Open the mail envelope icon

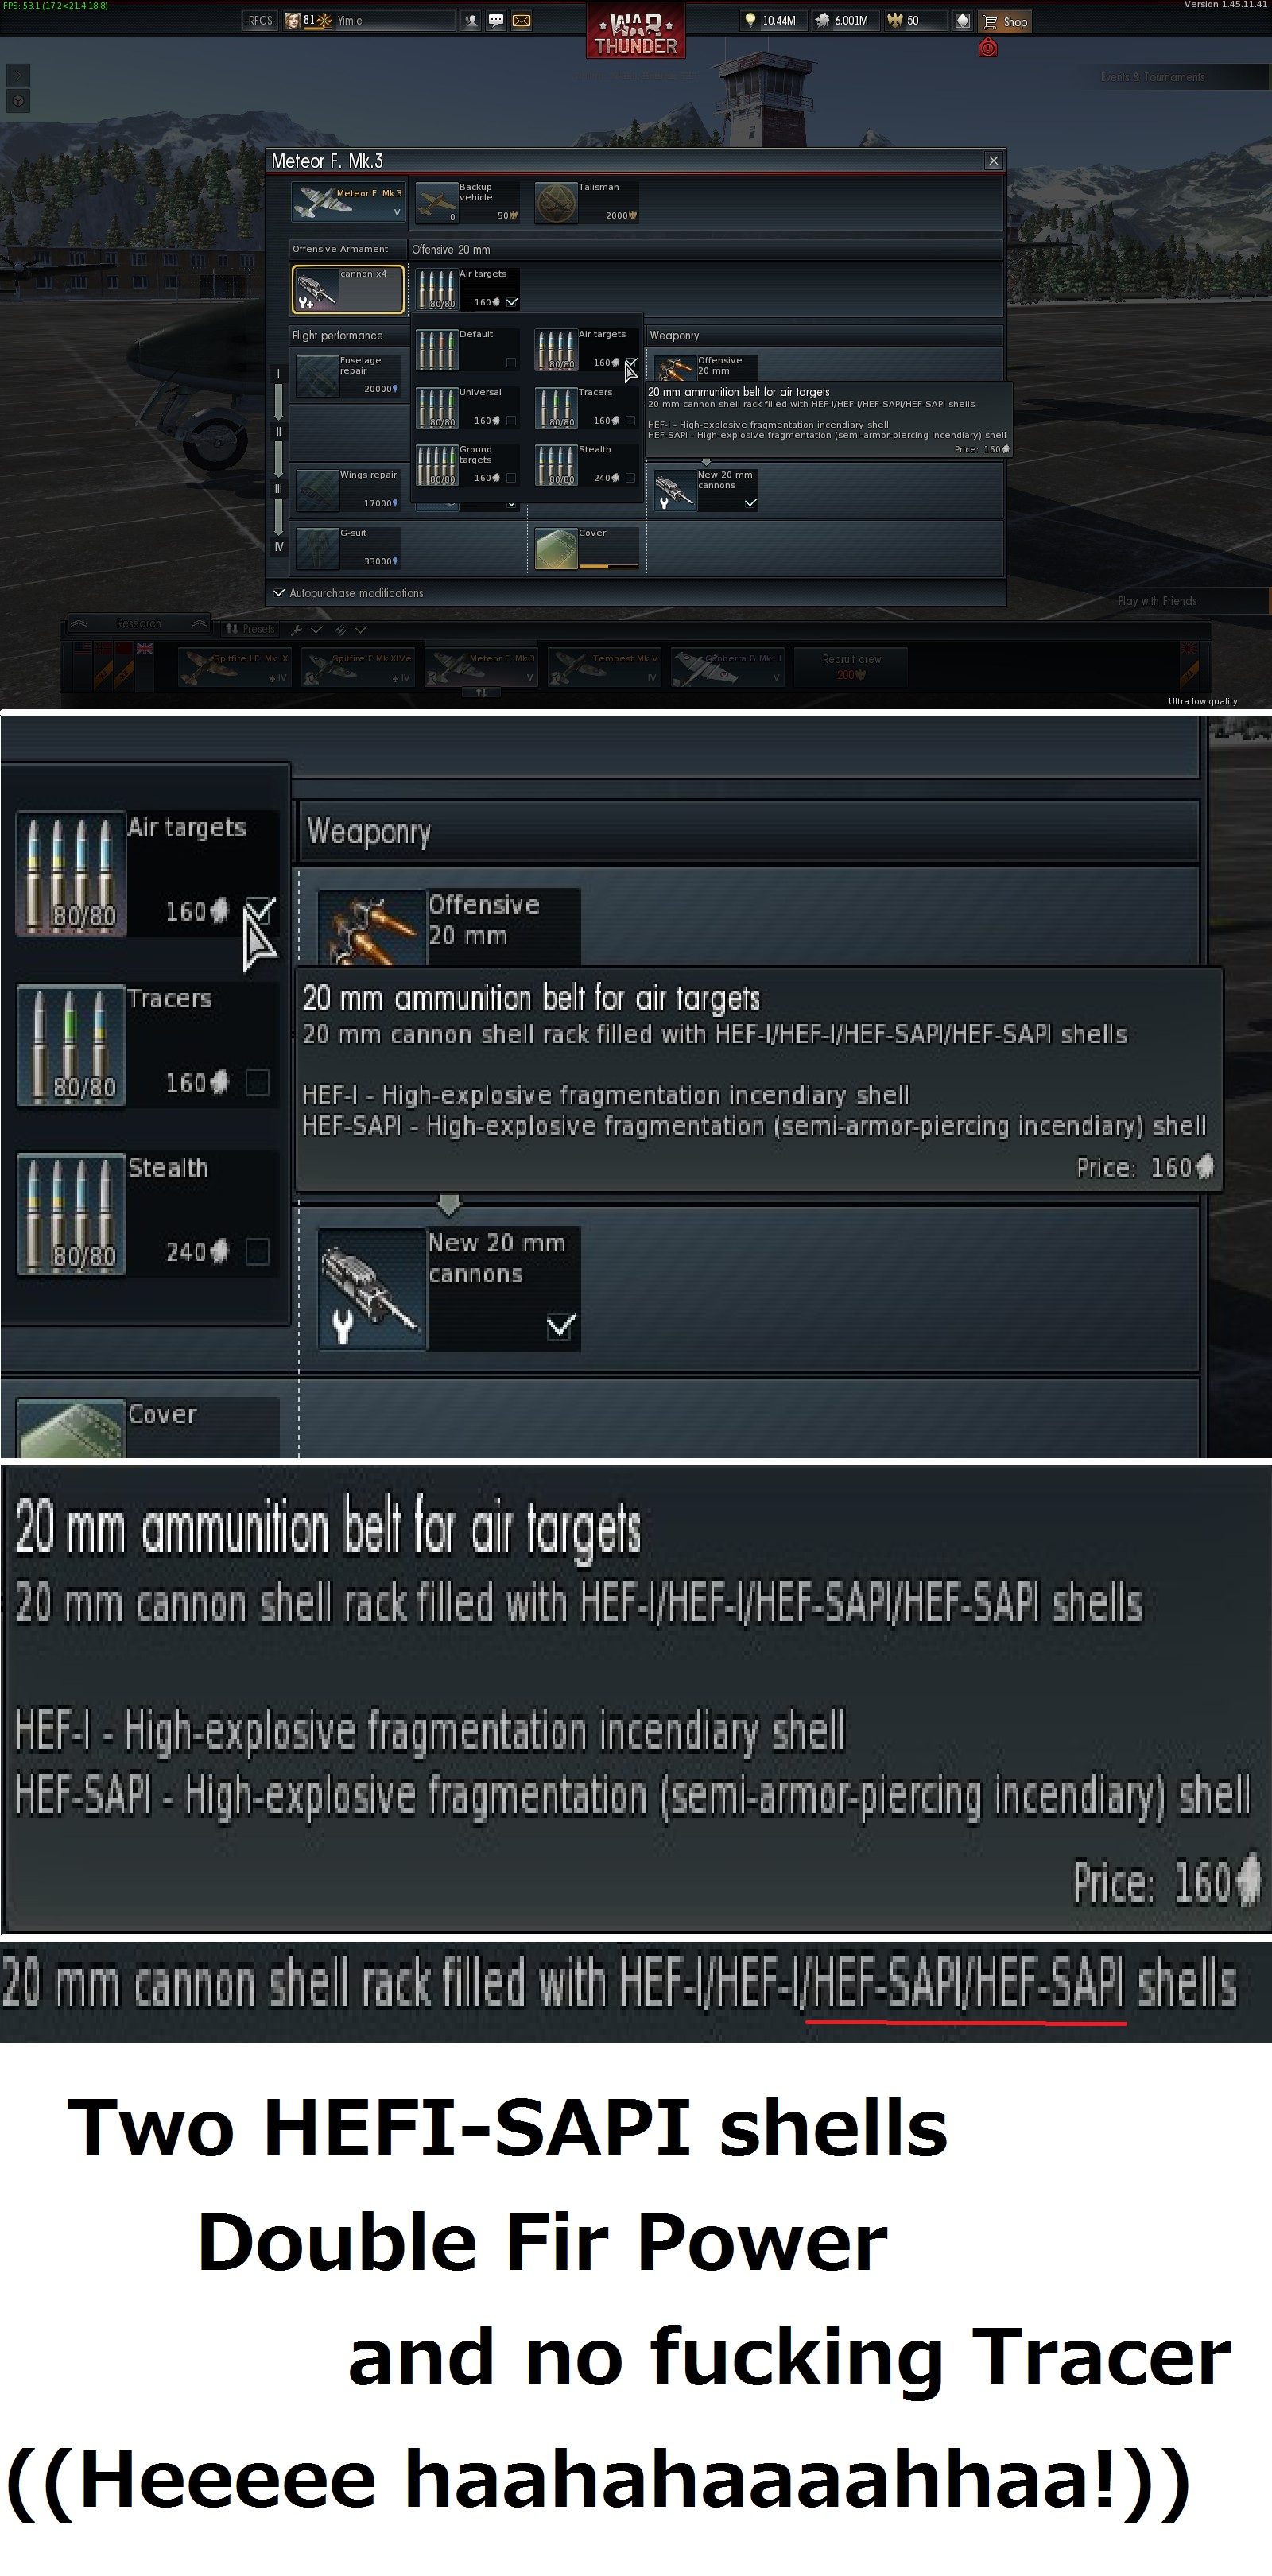(x=521, y=21)
